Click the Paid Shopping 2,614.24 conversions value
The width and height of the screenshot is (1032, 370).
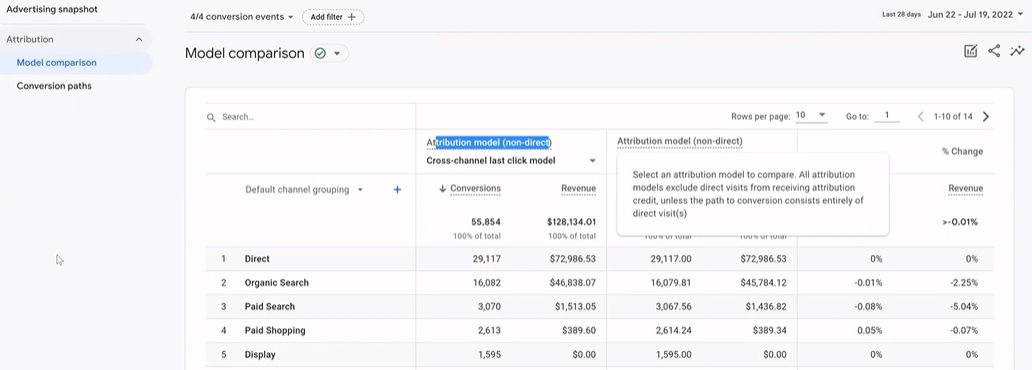[x=673, y=330]
